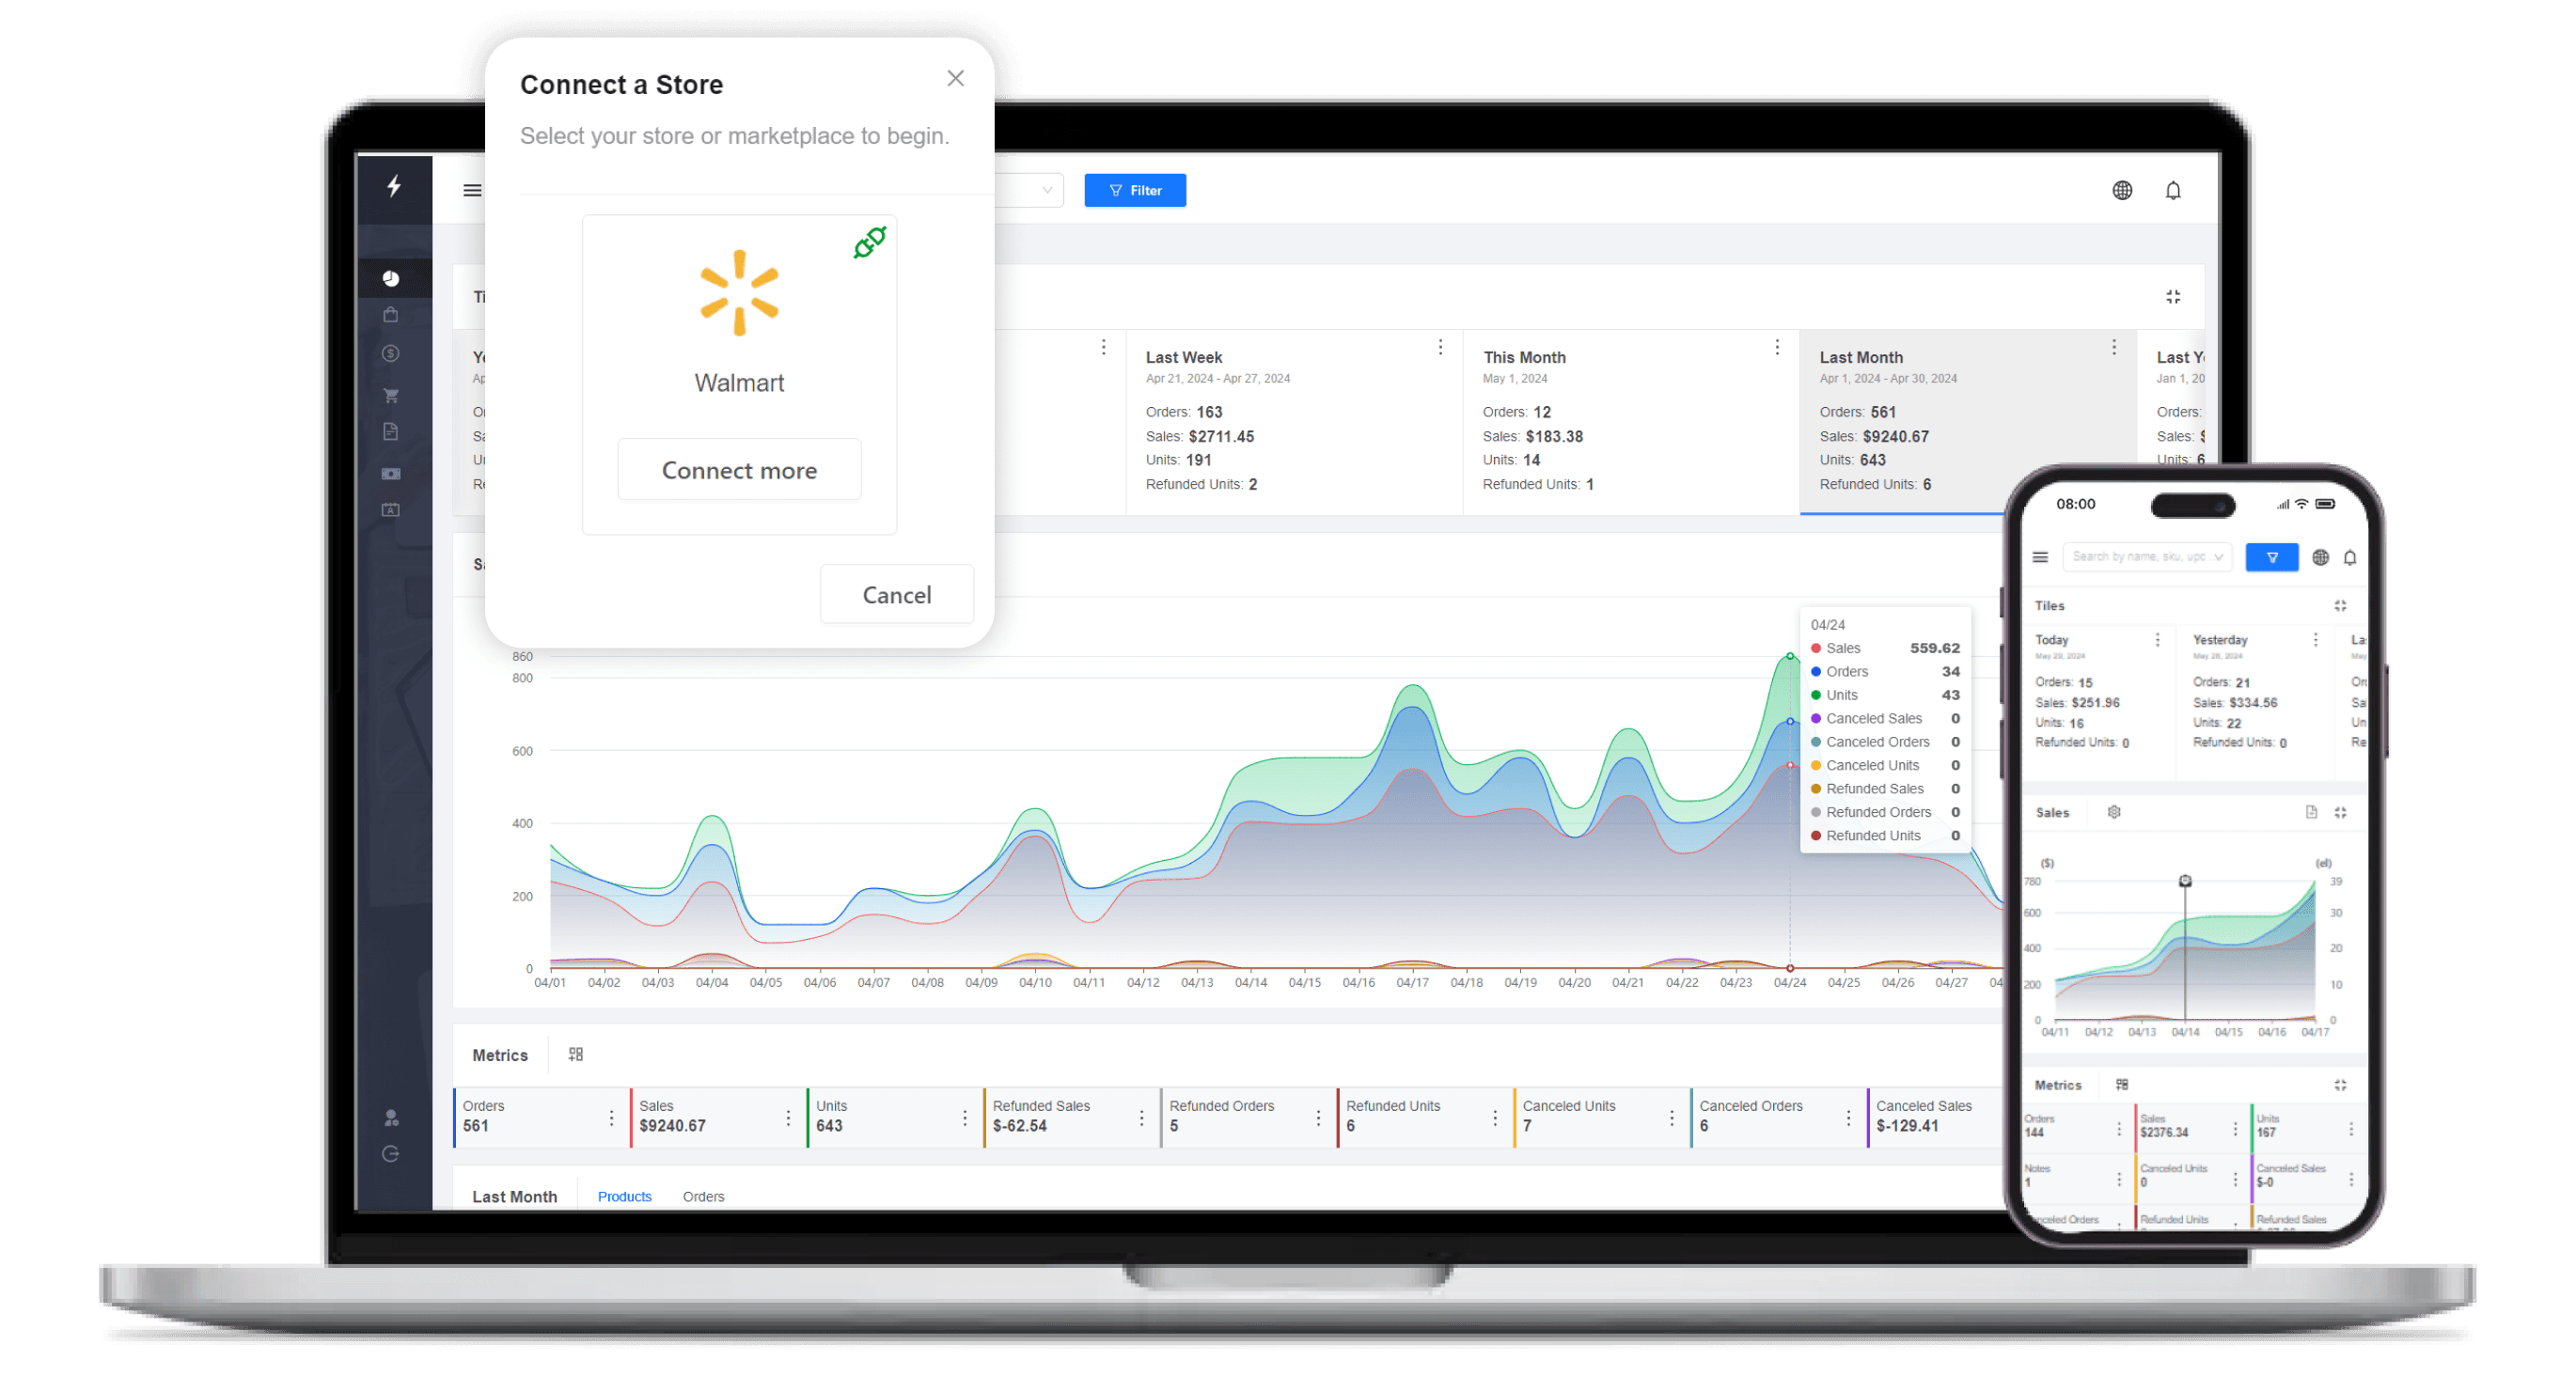
Task: Click the blue filter button on the phone
Action: coord(2271,557)
